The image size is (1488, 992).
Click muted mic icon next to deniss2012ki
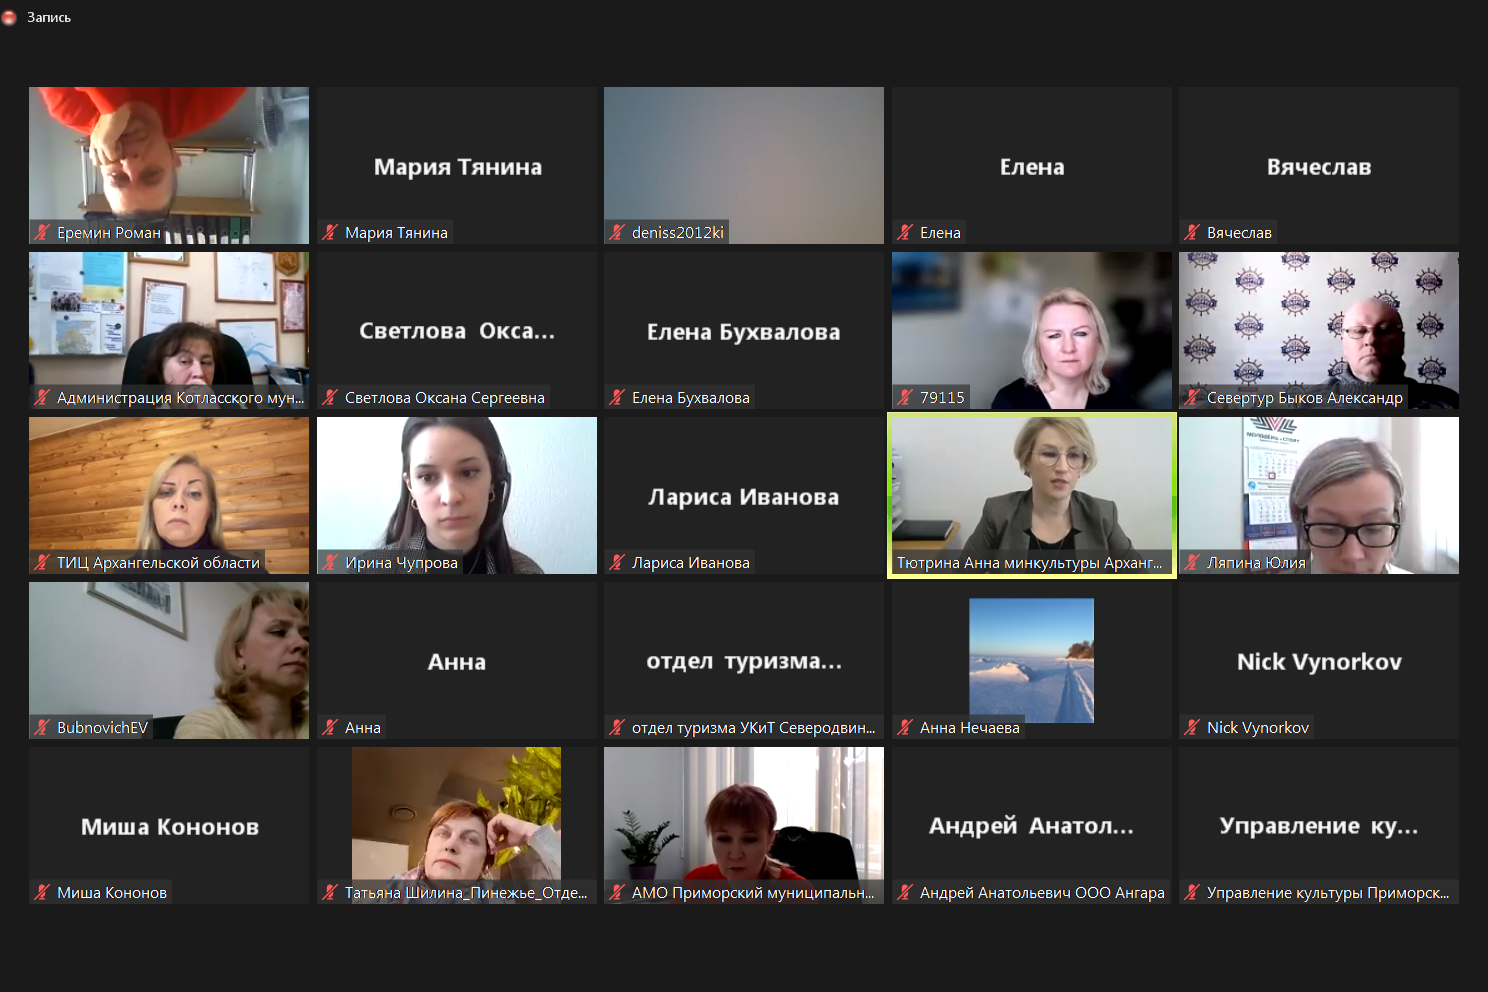pos(617,232)
